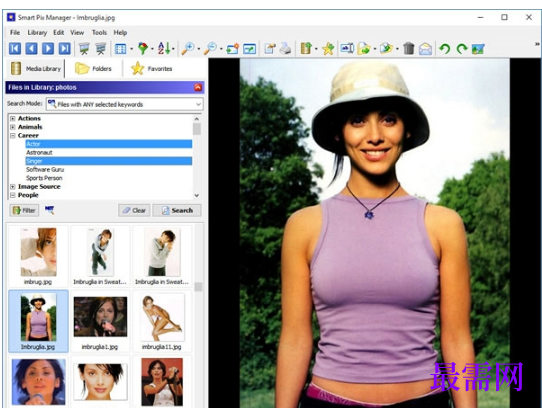Go to the previous image

pyautogui.click(x=31, y=48)
